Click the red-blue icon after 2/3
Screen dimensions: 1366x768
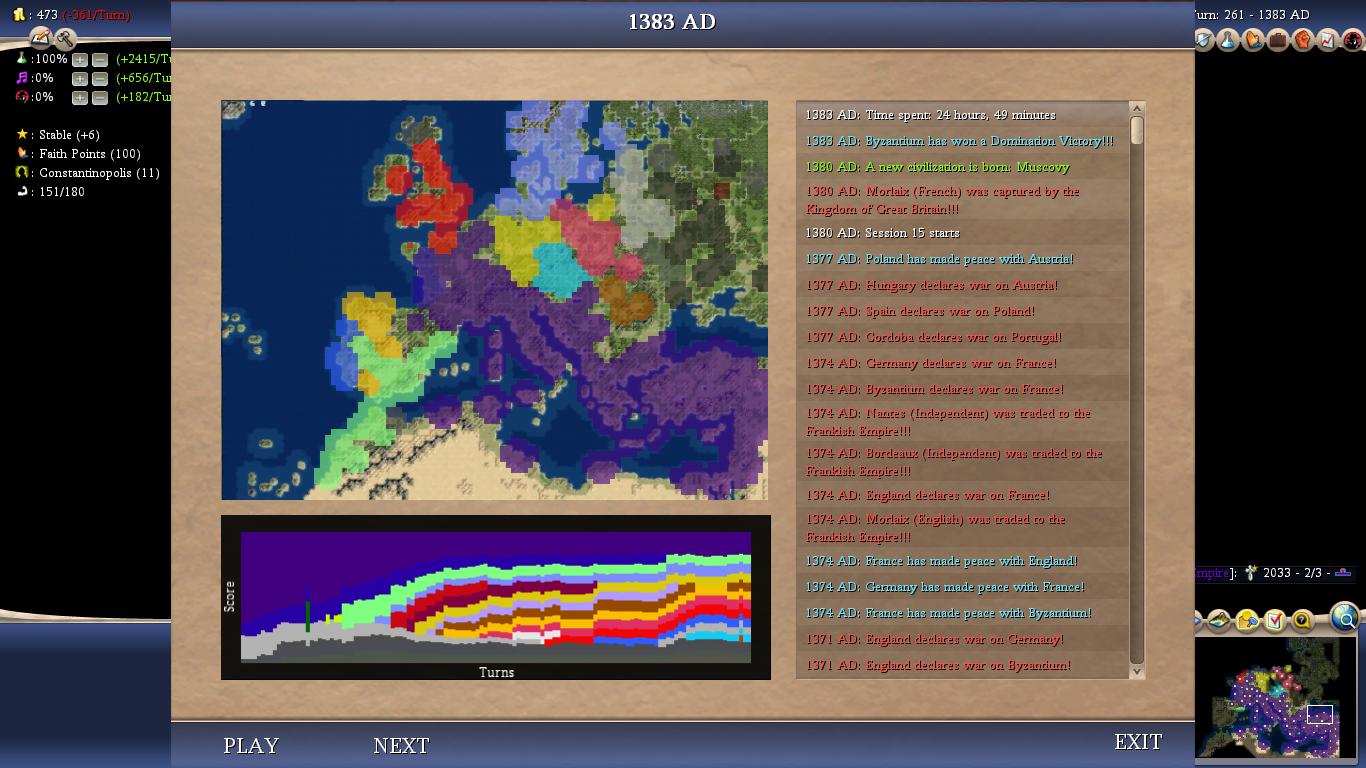[1343, 573]
